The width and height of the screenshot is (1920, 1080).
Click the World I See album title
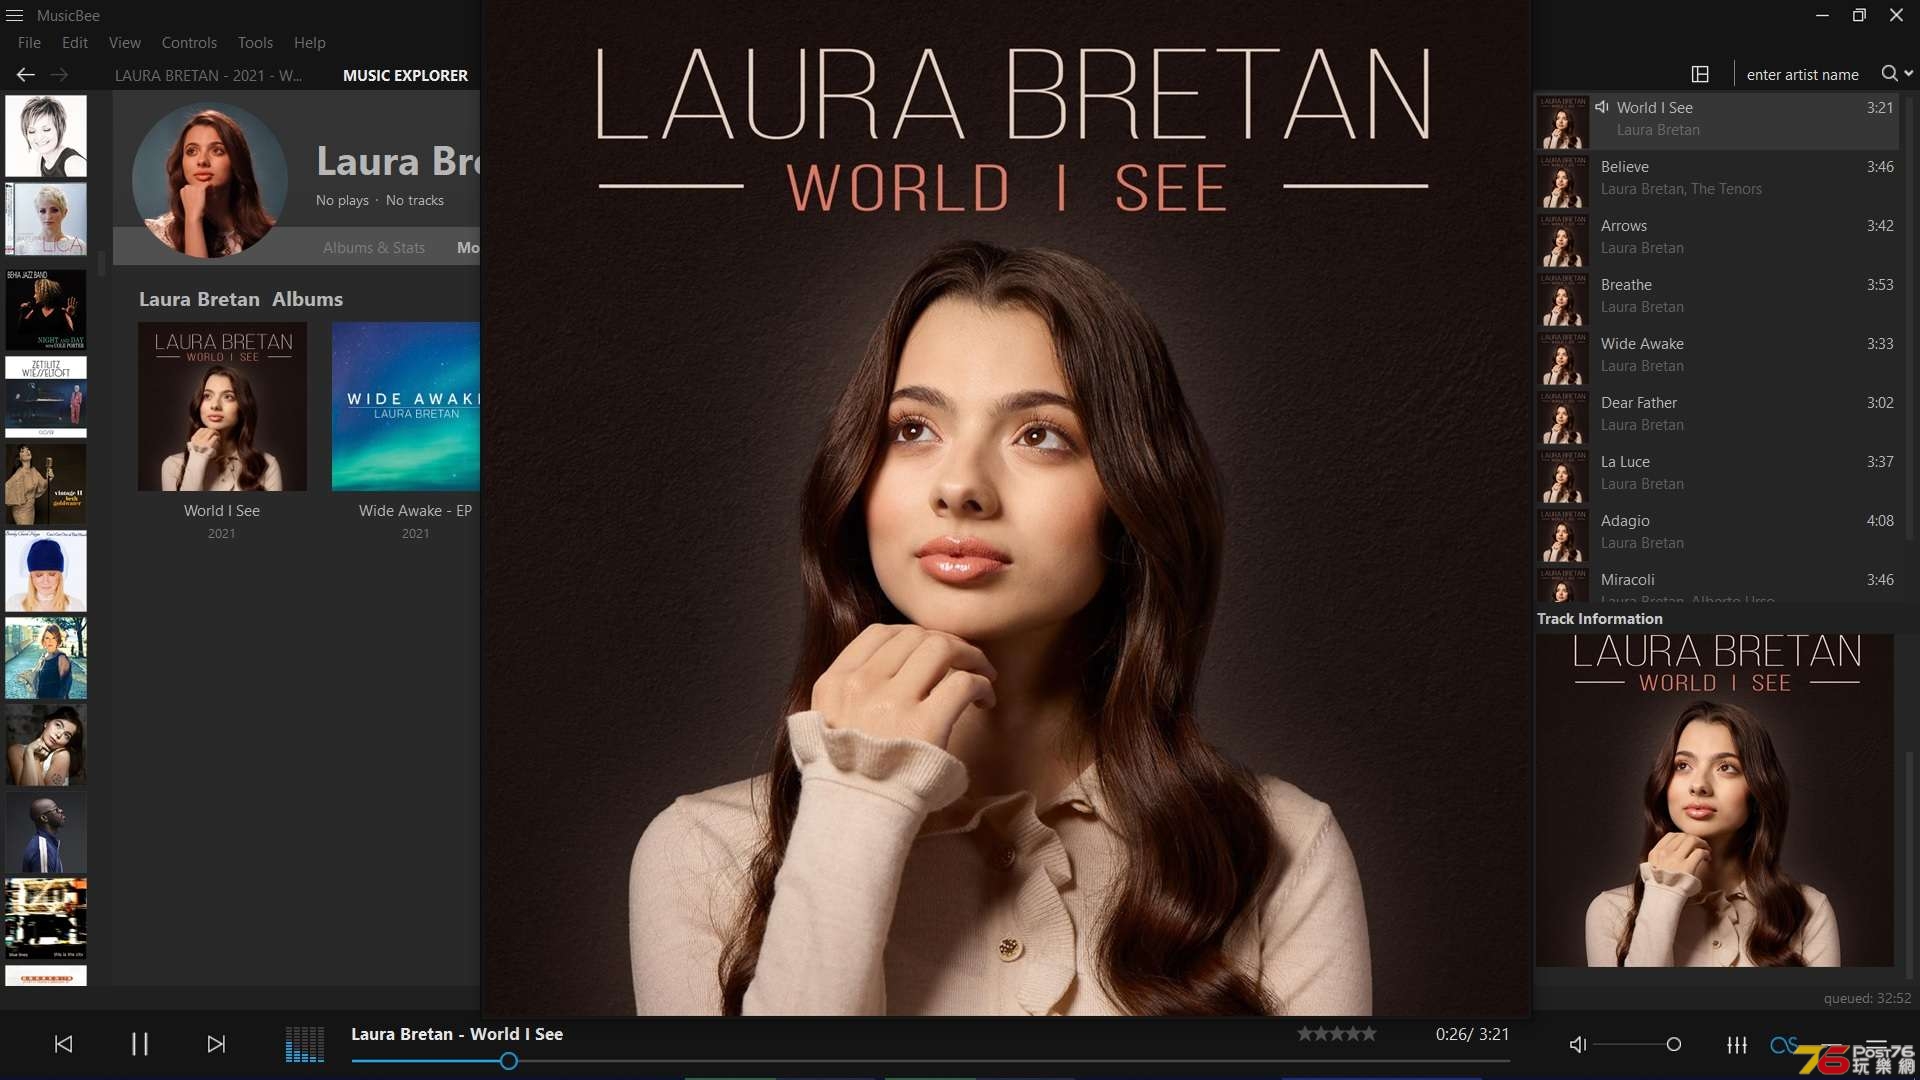point(222,511)
